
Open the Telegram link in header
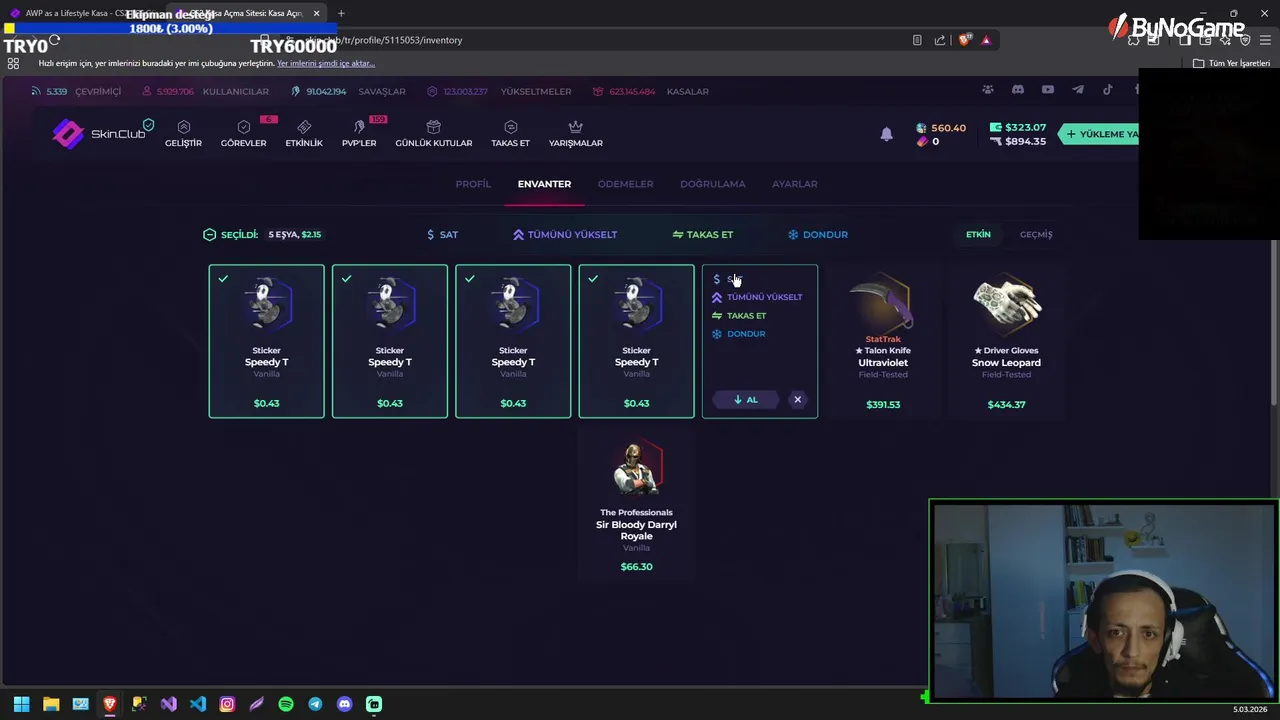pos(1078,90)
